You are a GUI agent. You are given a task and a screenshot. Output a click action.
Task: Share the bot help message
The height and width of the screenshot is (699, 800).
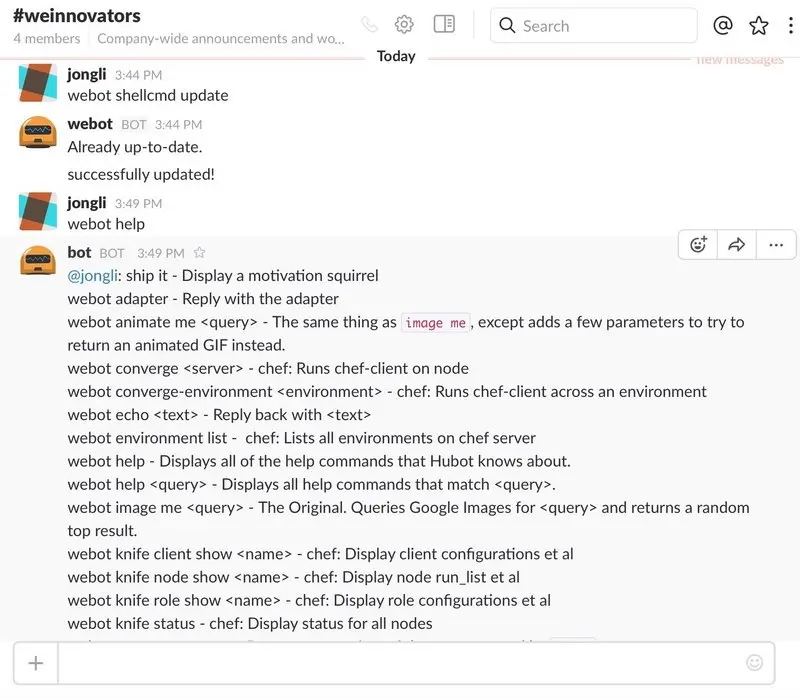[x=736, y=245]
